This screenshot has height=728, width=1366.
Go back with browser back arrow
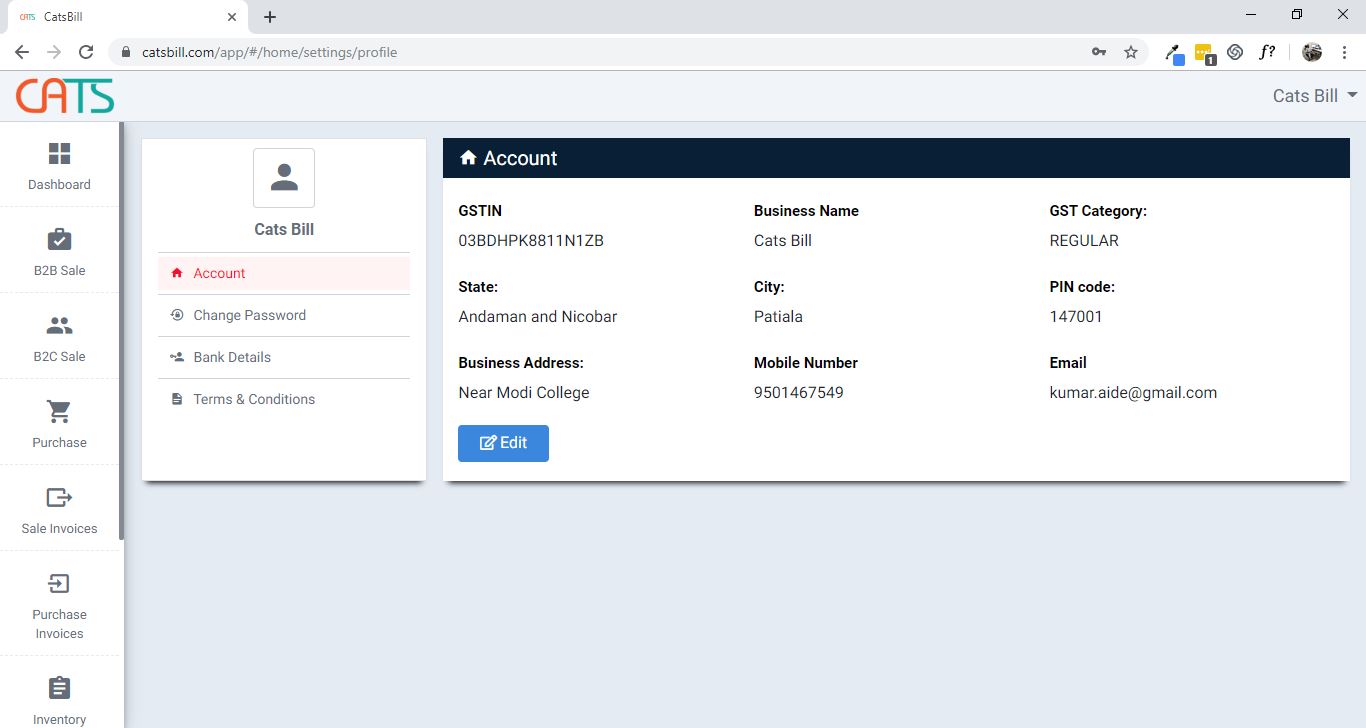pyautogui.click(x=22, y=52)
